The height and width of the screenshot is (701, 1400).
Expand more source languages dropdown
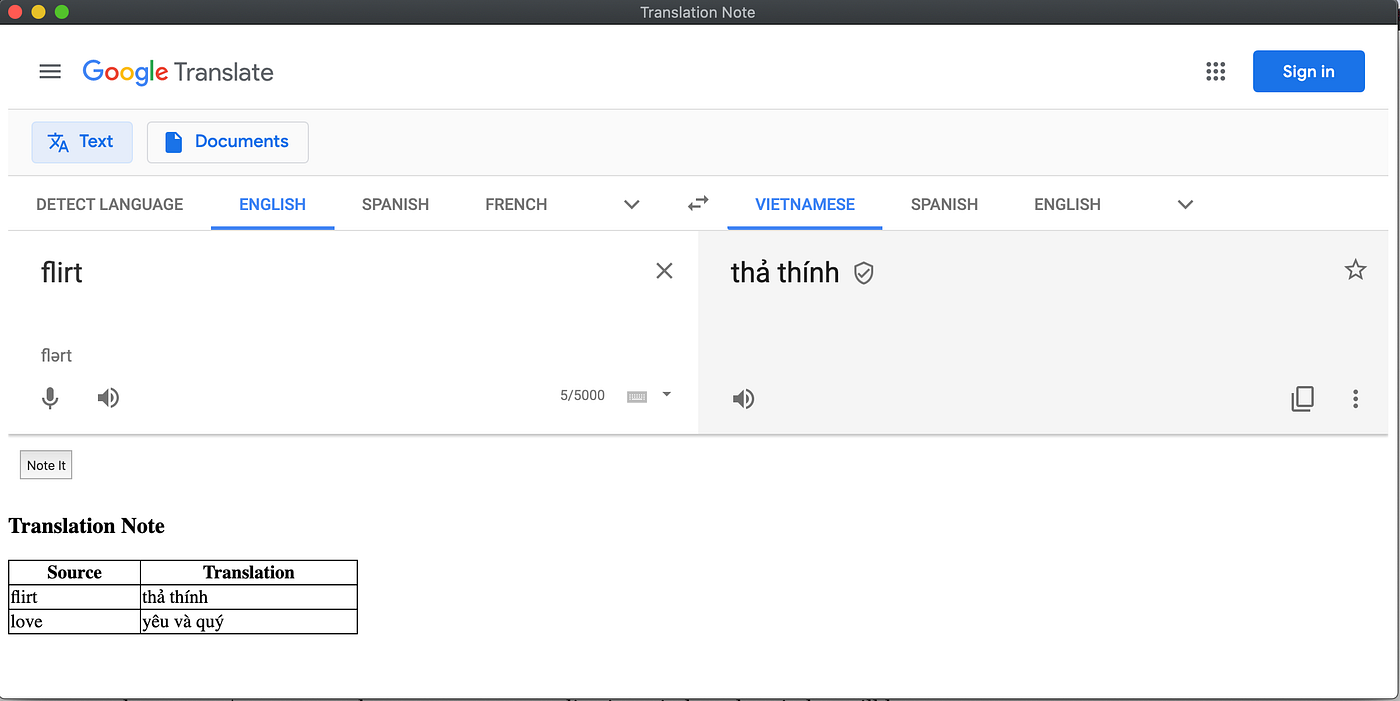tap(631, 204)
